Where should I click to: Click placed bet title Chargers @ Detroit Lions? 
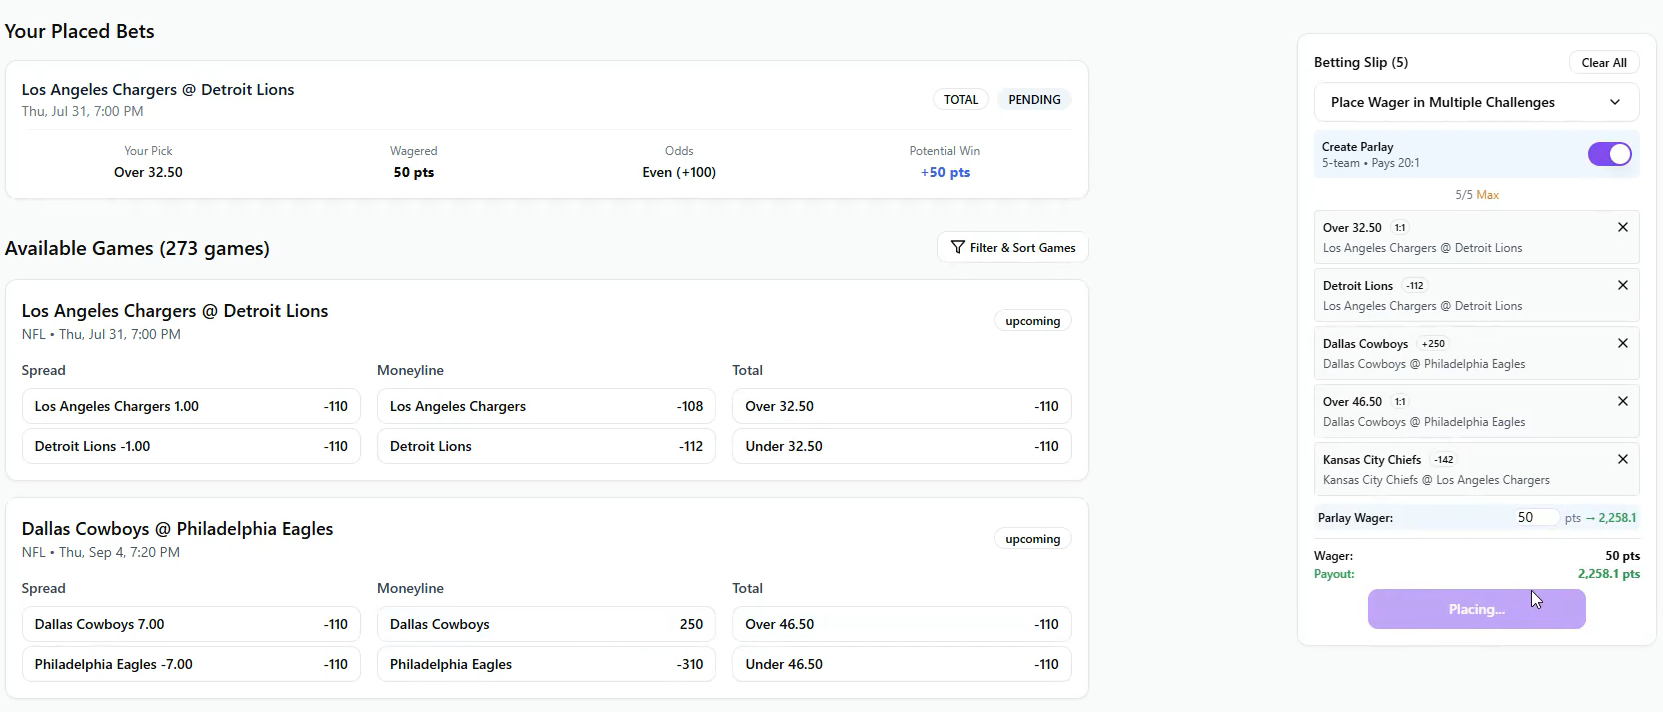click(x=158, y=89)
